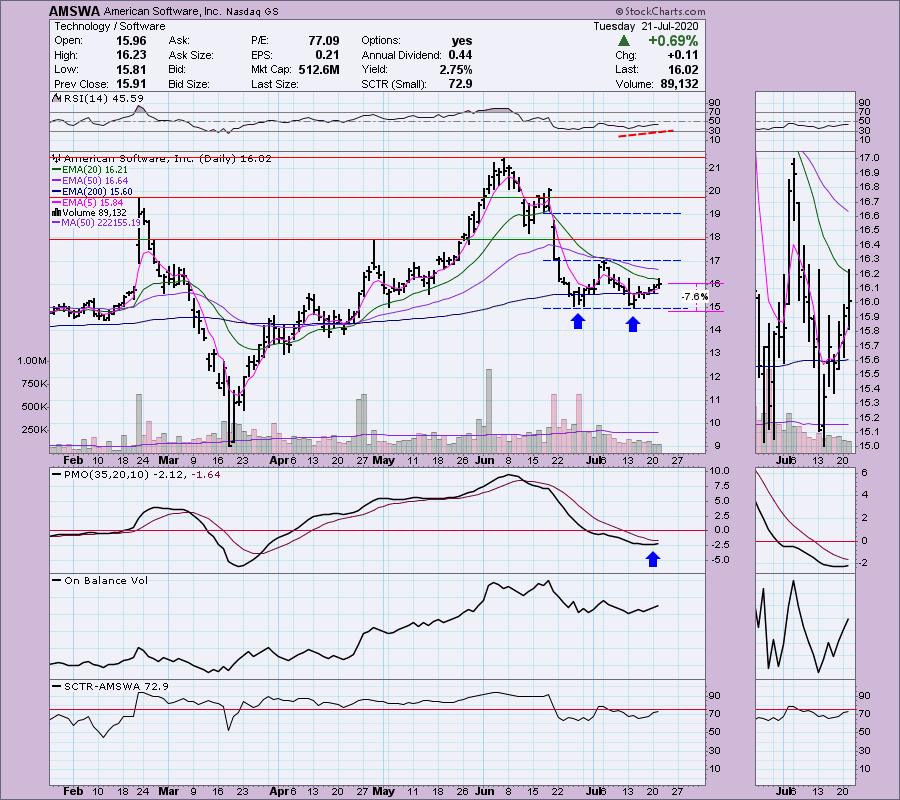Click the EMA(5) 15.84 legend entry
Screen dimensions: 900x800
click(88, 202)
